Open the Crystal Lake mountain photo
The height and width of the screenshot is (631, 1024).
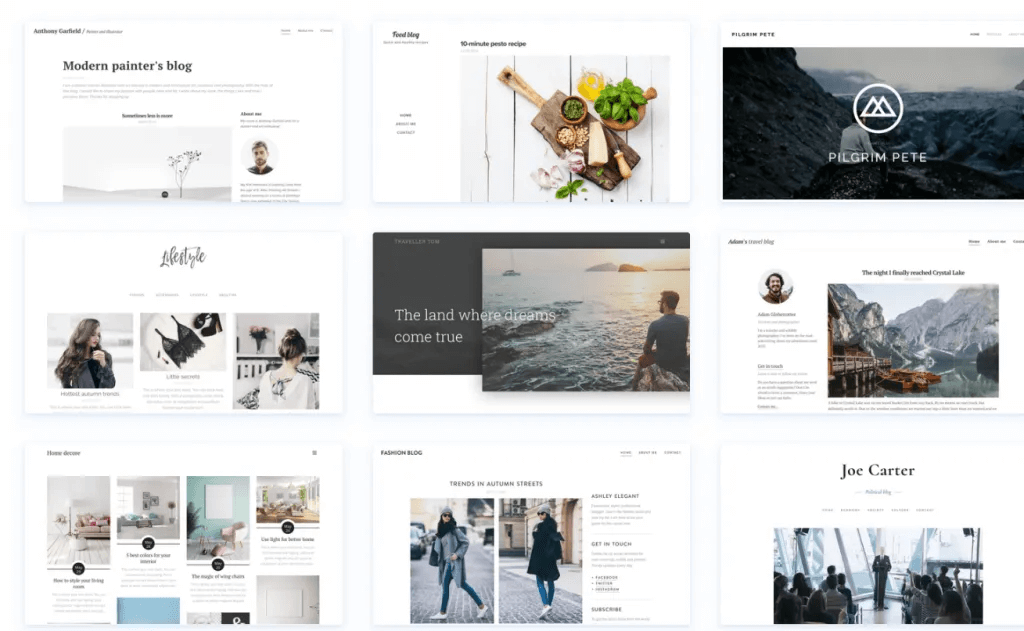coord(913,340)
